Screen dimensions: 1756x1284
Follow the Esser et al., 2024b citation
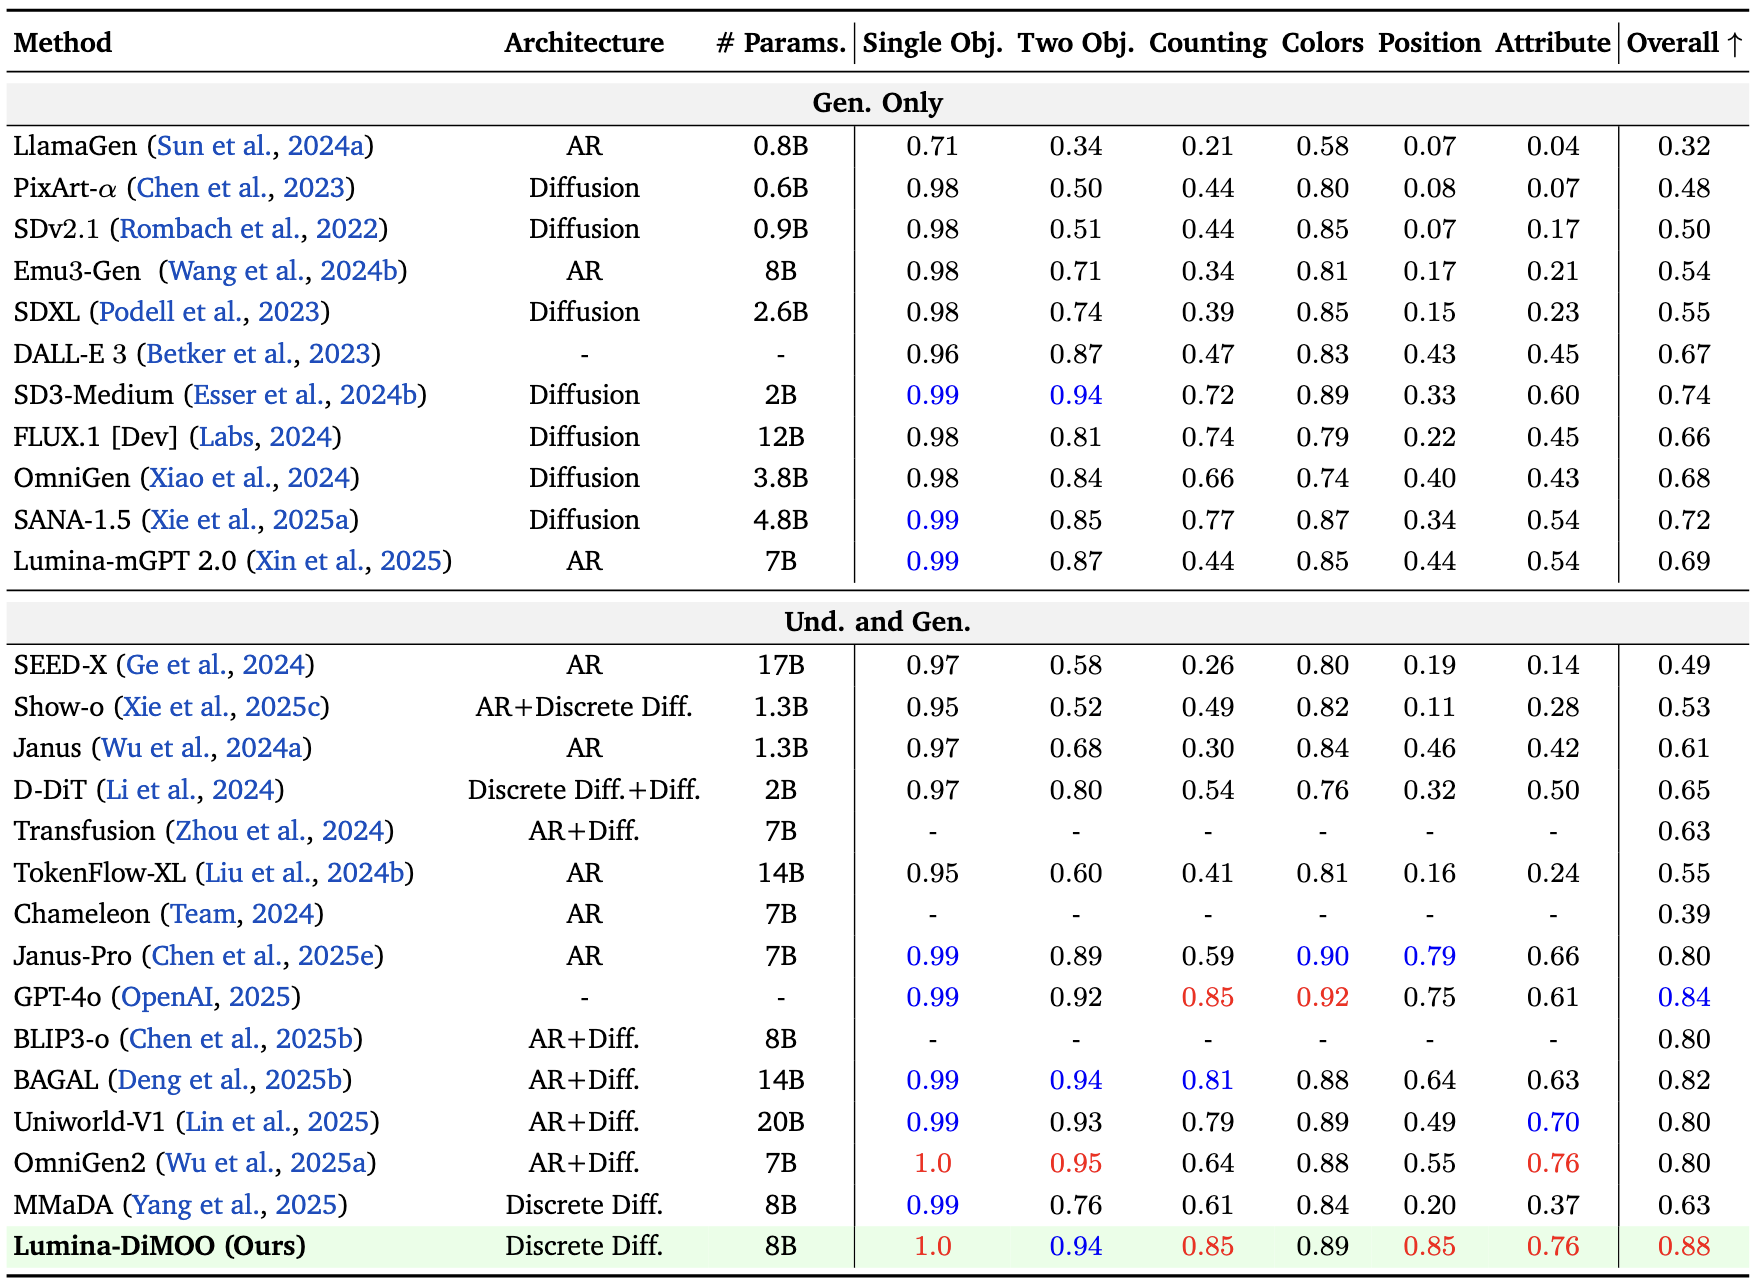(305, 395)
